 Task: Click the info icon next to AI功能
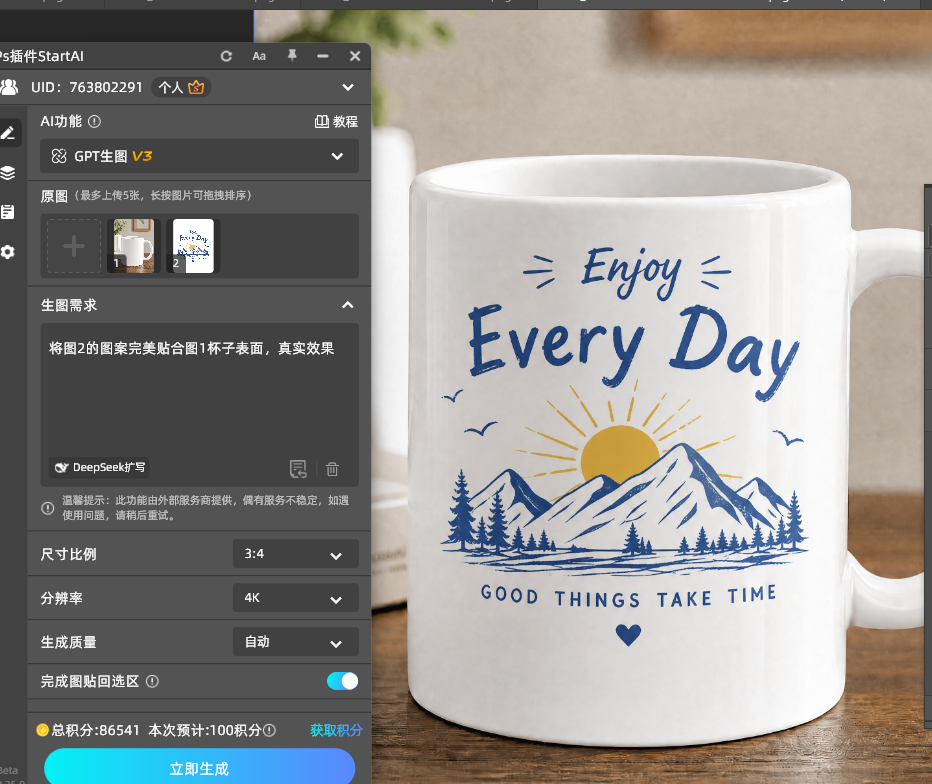[x=95, y=121]
